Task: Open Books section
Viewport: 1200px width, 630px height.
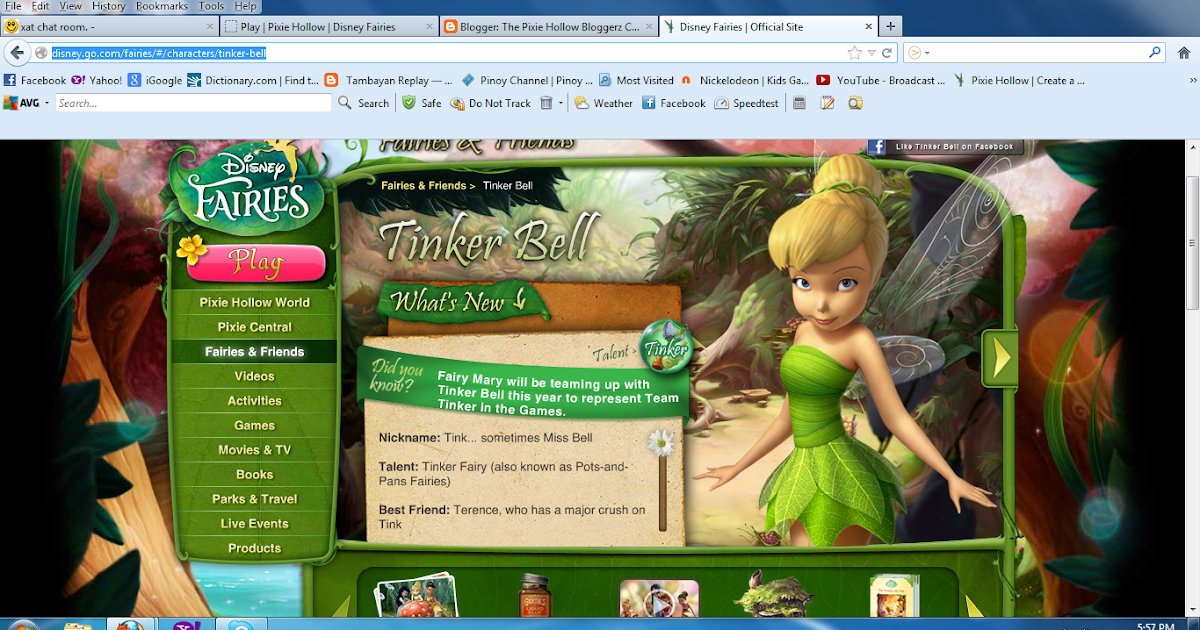Action: 254,474
